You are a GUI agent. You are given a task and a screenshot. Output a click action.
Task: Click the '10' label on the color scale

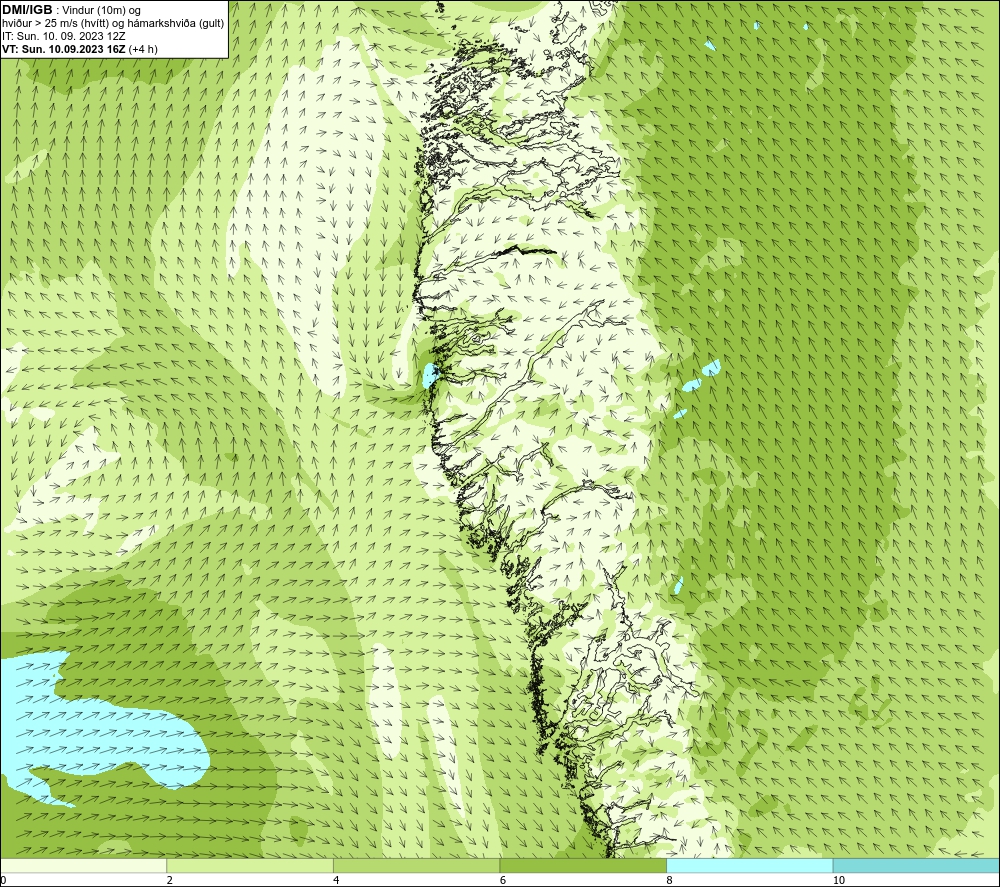[839, 880]
